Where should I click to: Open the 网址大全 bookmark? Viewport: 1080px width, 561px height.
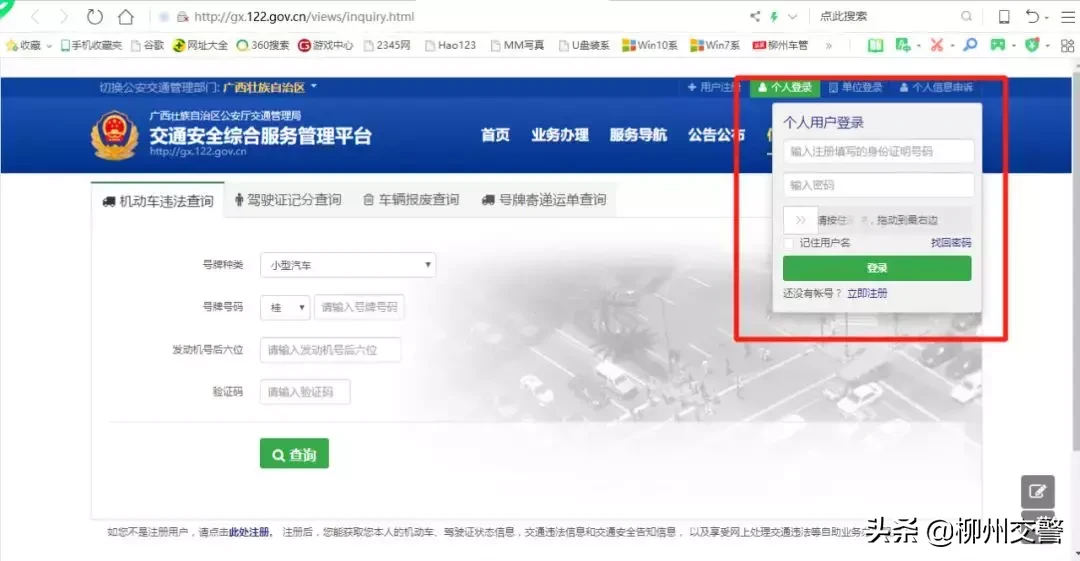pyautogui.click(x=200, y=45)
